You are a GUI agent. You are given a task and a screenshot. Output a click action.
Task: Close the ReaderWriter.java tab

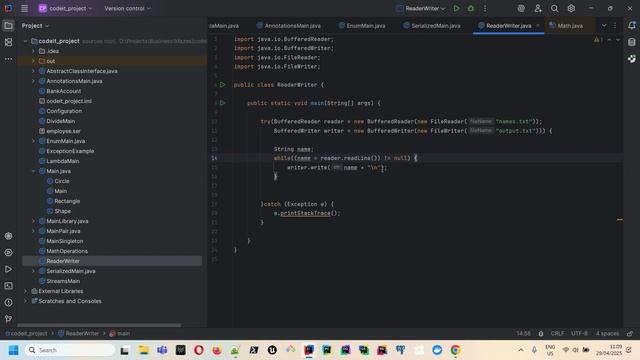click(538, 26)
